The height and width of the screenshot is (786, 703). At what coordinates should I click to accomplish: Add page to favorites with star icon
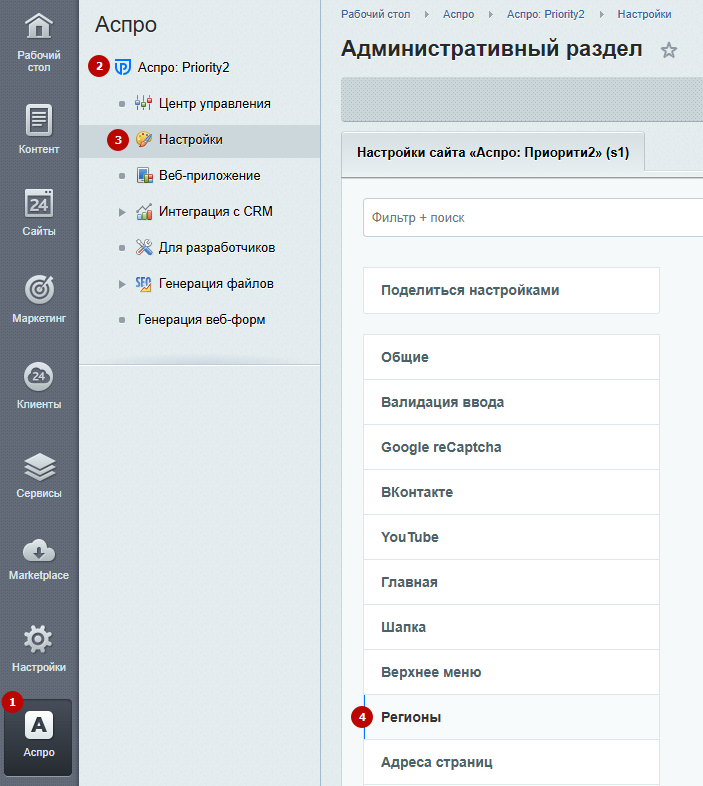click(668, 50)
